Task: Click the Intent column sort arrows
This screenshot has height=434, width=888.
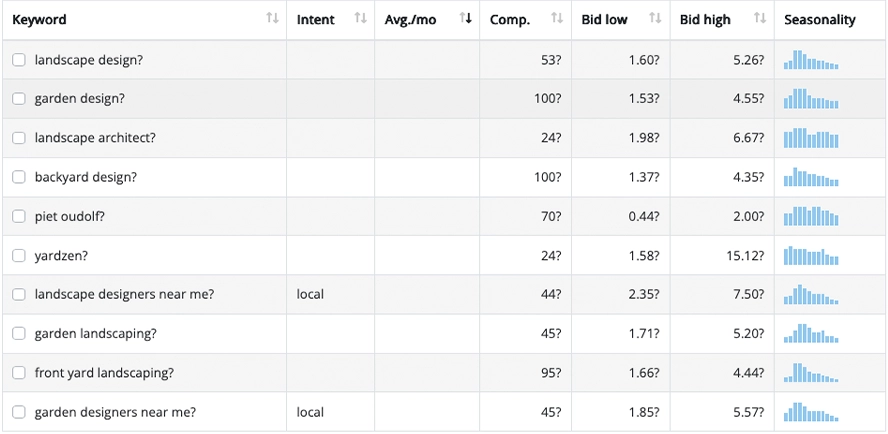Action: click(360, 19)
